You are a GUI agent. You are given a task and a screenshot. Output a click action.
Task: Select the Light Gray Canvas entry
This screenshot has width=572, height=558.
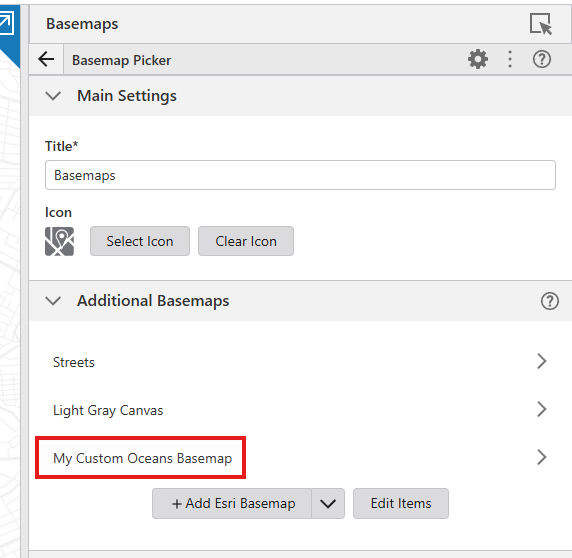pos(300,410)
